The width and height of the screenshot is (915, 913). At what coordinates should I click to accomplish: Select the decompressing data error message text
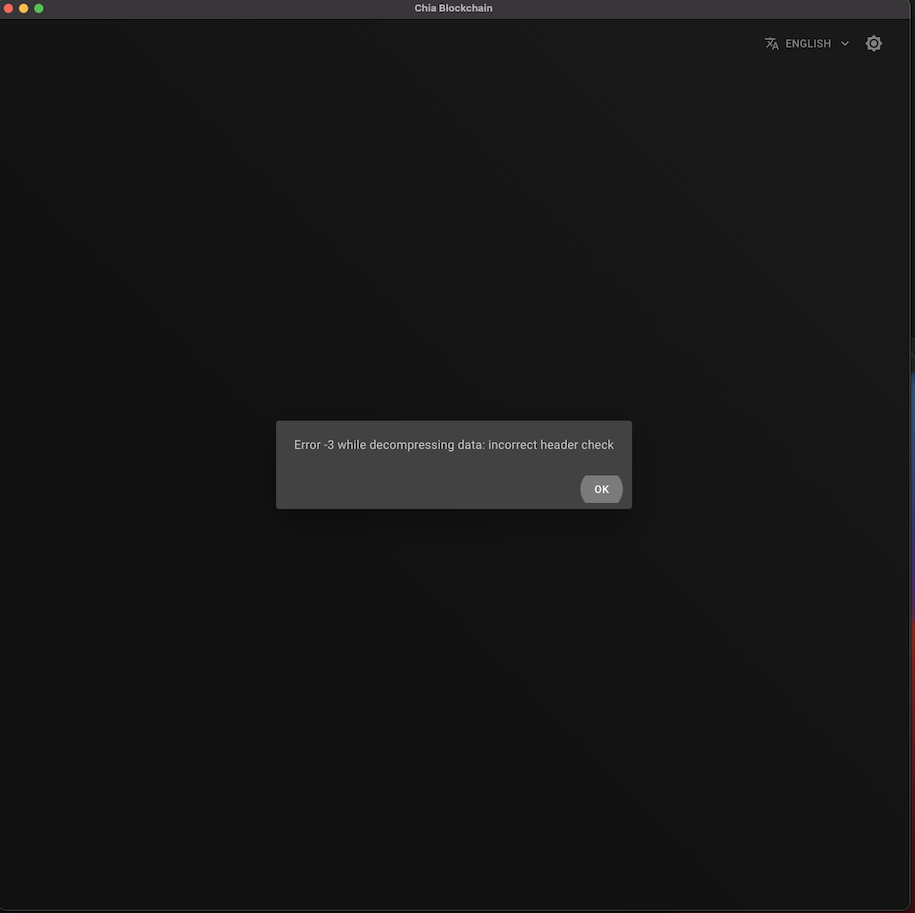(x=453, y=445)
